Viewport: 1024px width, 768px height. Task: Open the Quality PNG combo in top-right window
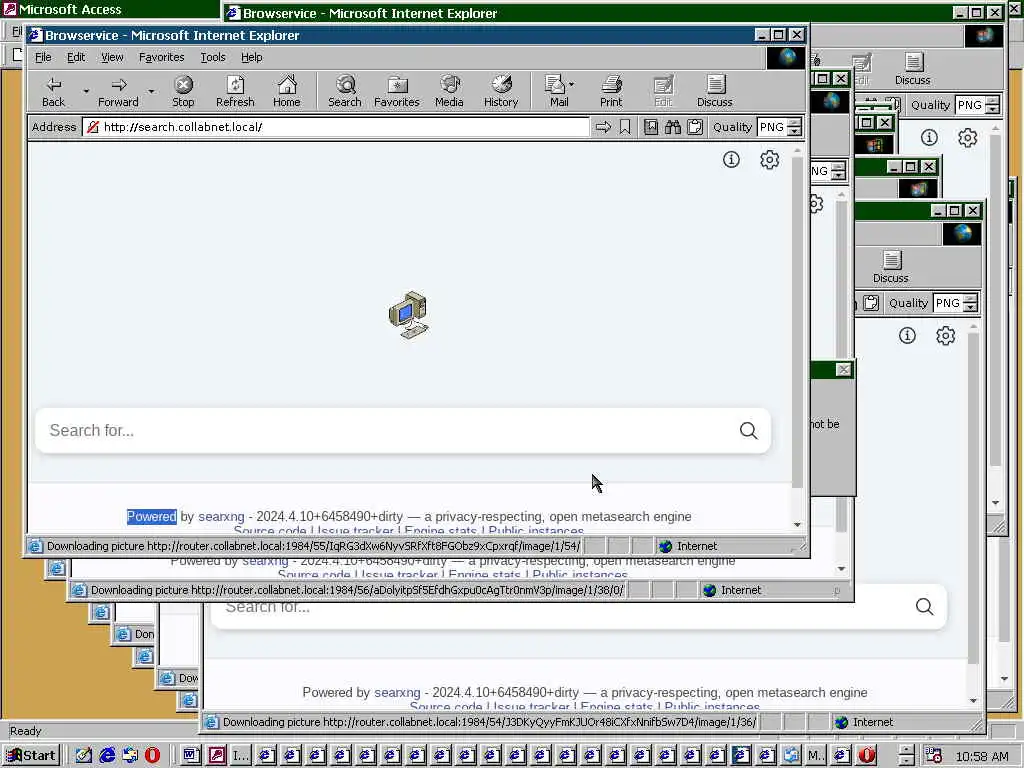coord(977,104)
